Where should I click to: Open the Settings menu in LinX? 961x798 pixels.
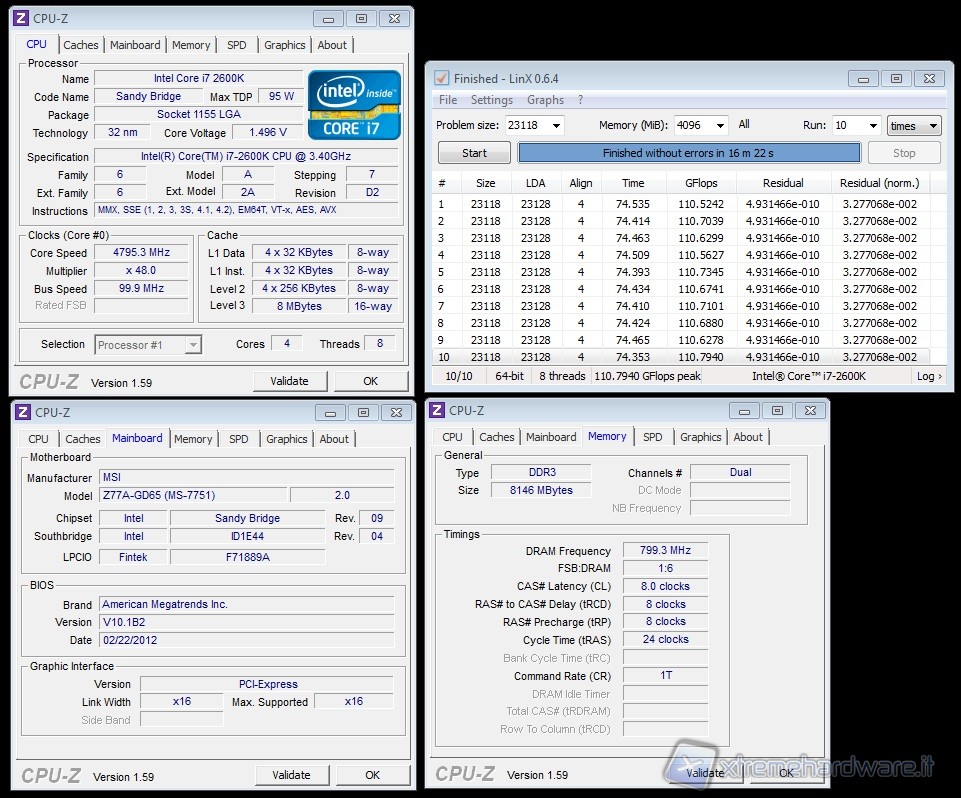click(491, 100)
